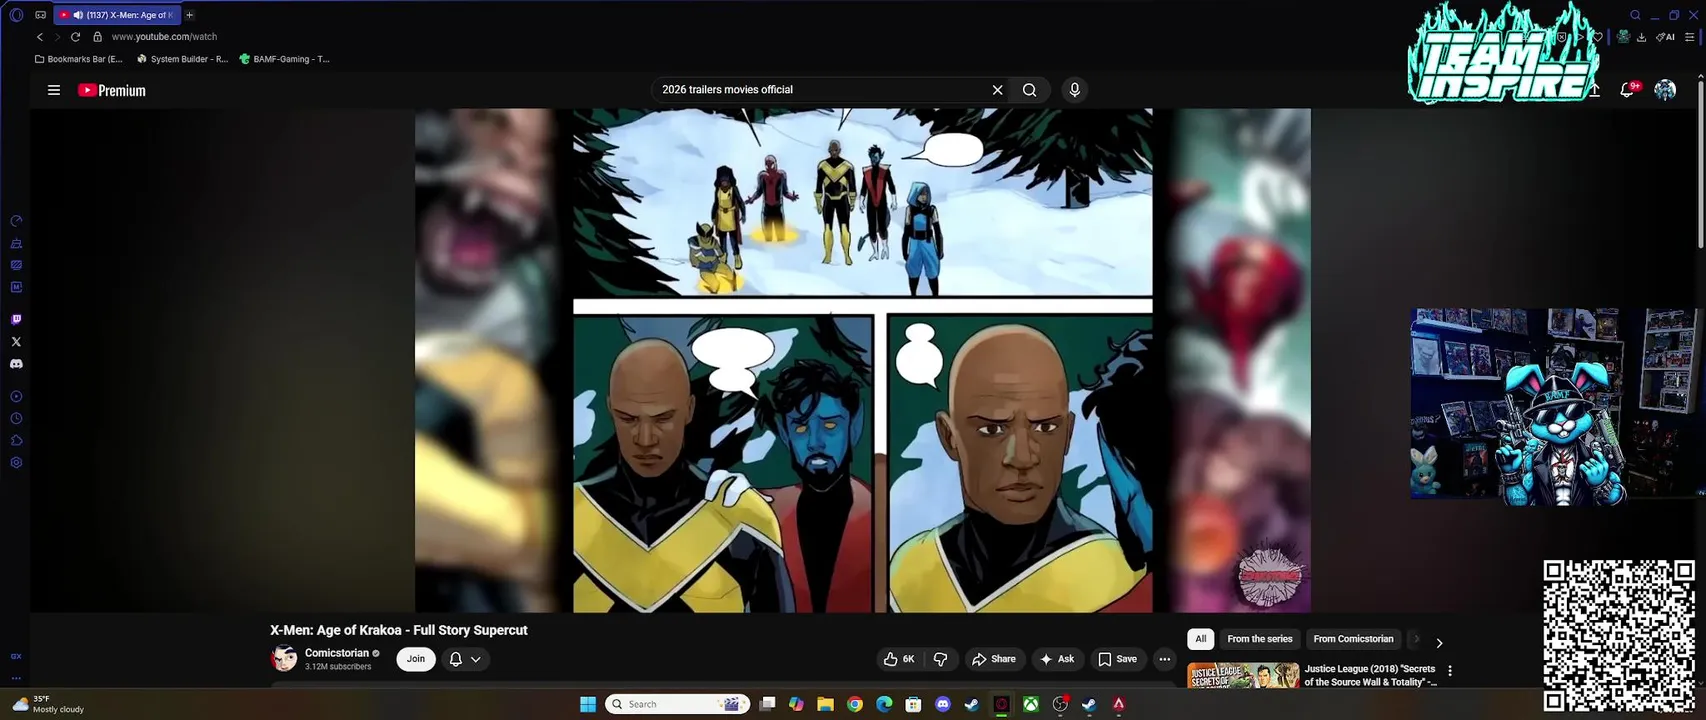Click the YouTube search box text
The width and height of the screenshot is (1706, 720).
pos(727,90)
